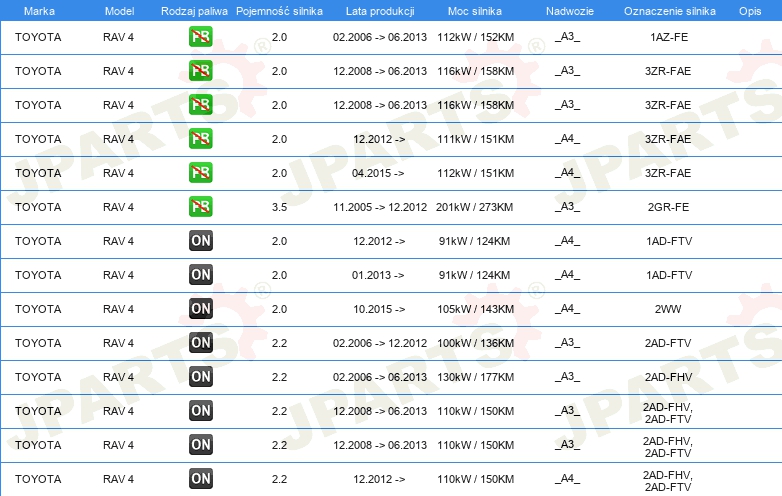Click the ON diesel icon in the 2WW row

[200, 309]
